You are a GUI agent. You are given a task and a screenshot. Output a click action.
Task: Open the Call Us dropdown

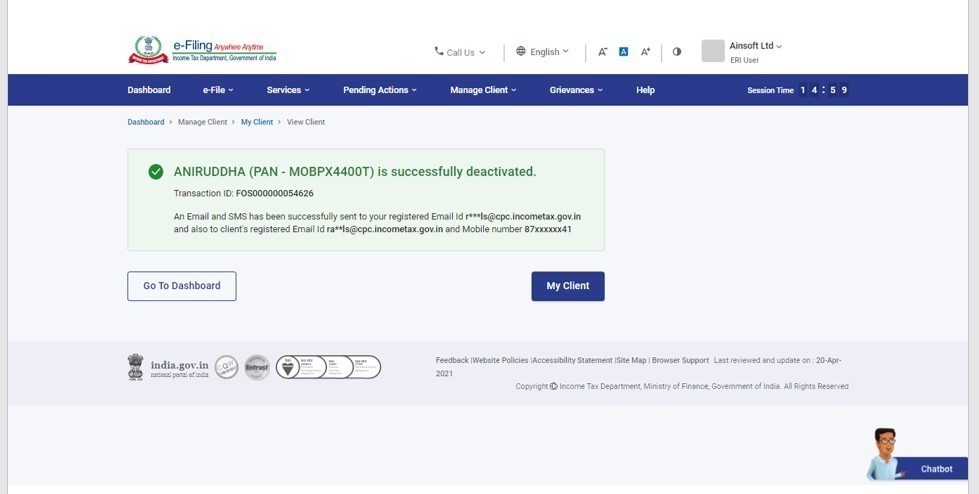tap(460, 52)
